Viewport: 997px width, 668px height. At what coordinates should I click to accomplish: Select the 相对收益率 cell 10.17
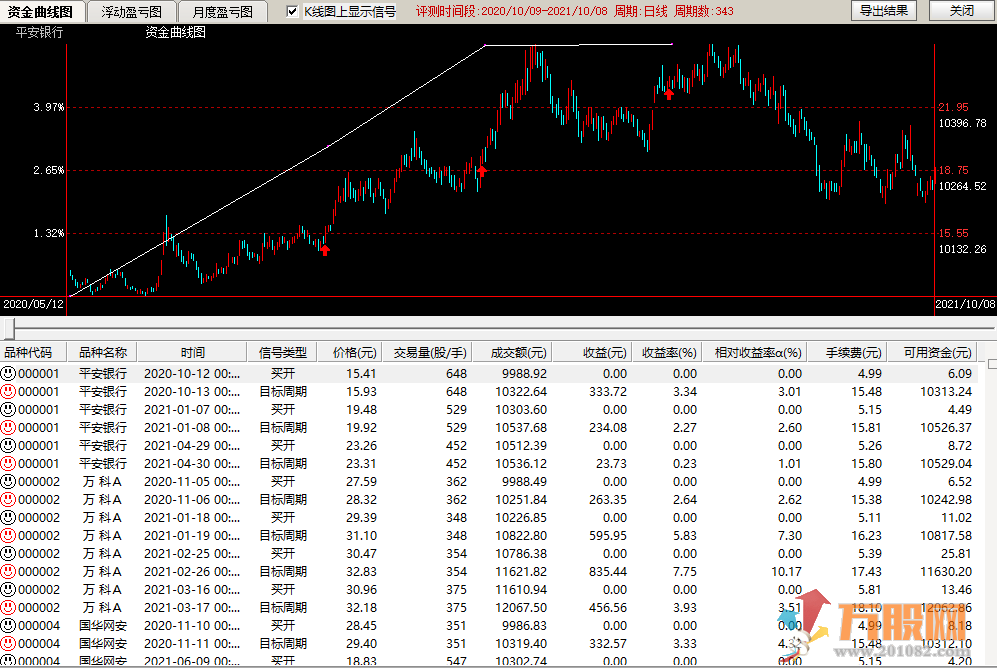click(787, 572)
